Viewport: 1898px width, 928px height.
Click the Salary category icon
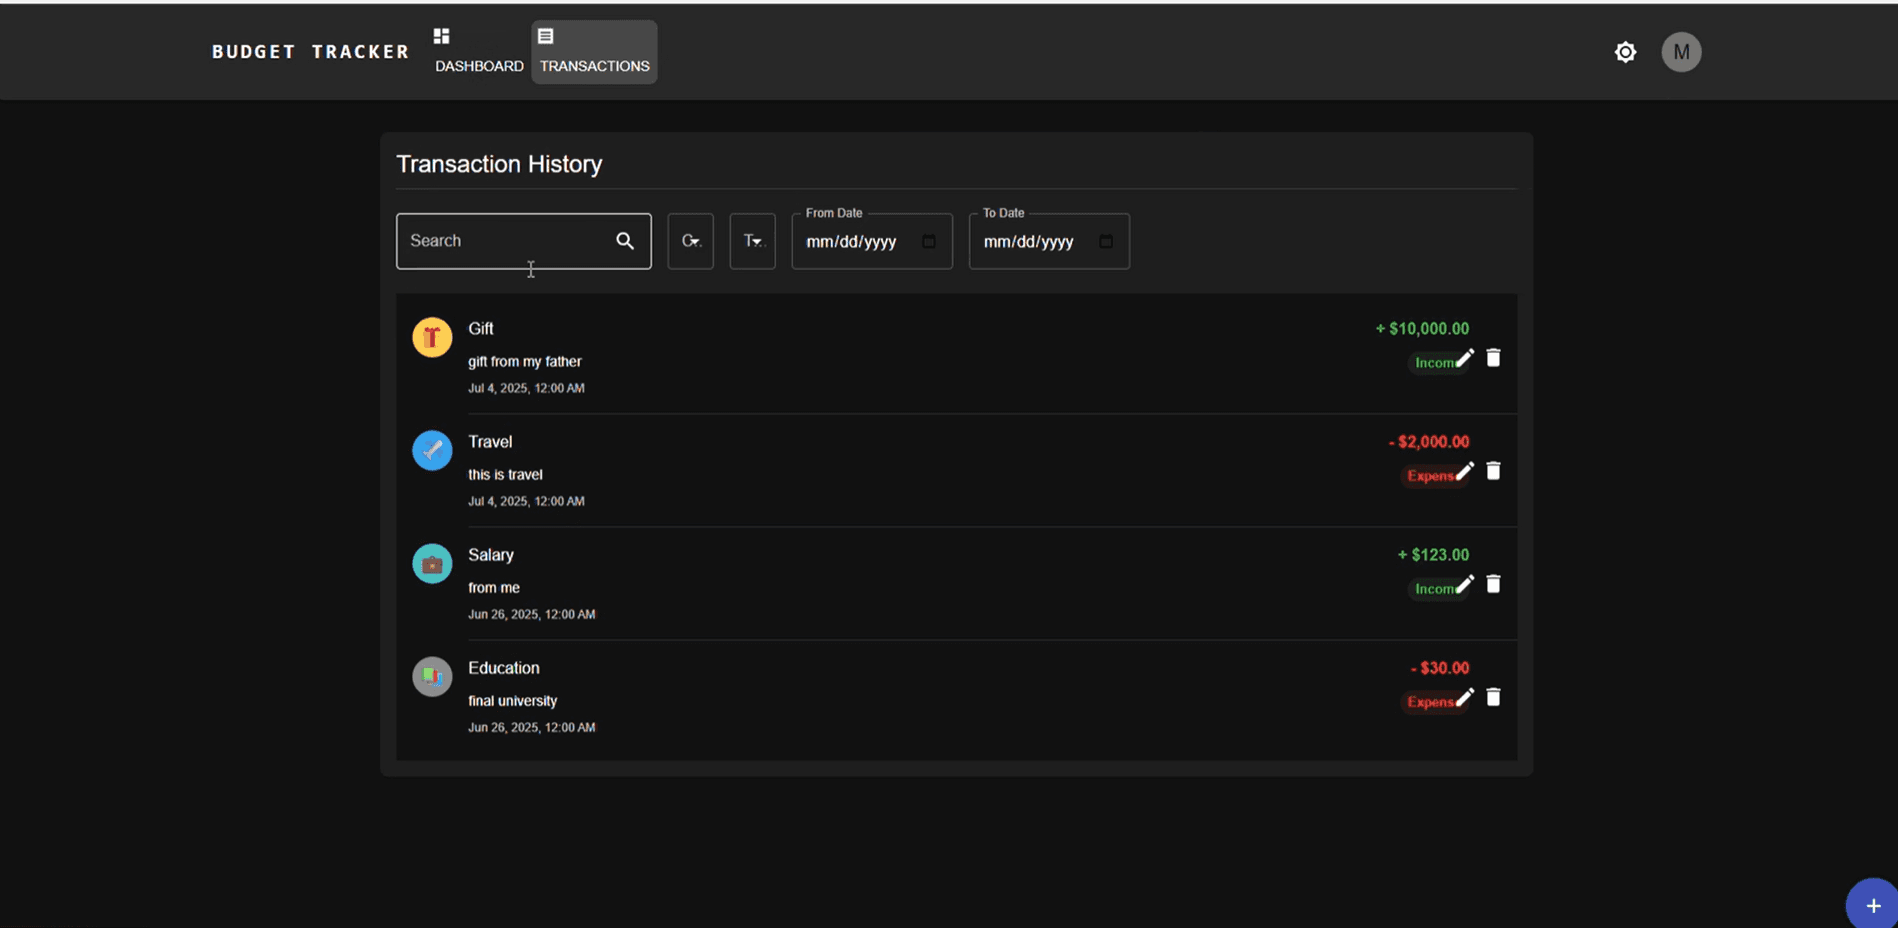(x=432, y=563)
